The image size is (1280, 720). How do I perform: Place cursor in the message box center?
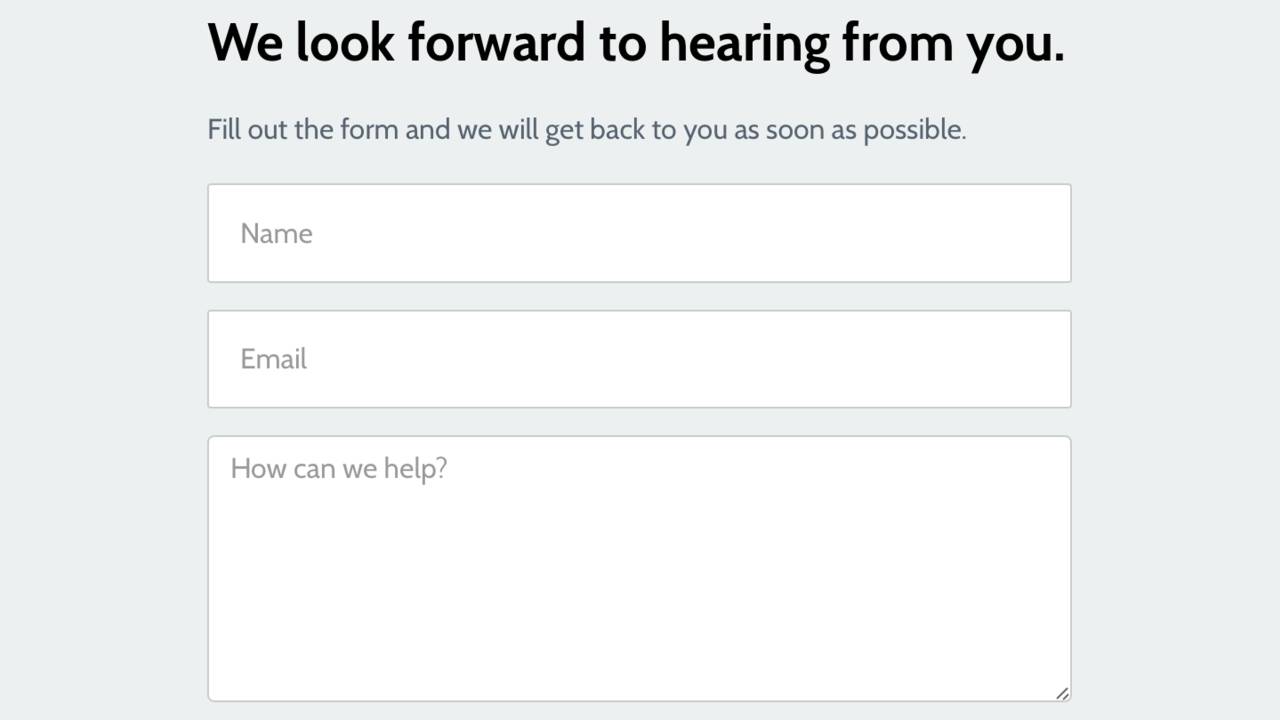[x=639, y=568]
